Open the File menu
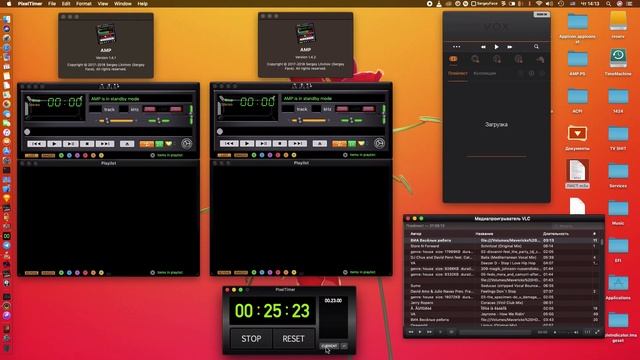Viewport: 640px width, 360px height. (52, 4)
